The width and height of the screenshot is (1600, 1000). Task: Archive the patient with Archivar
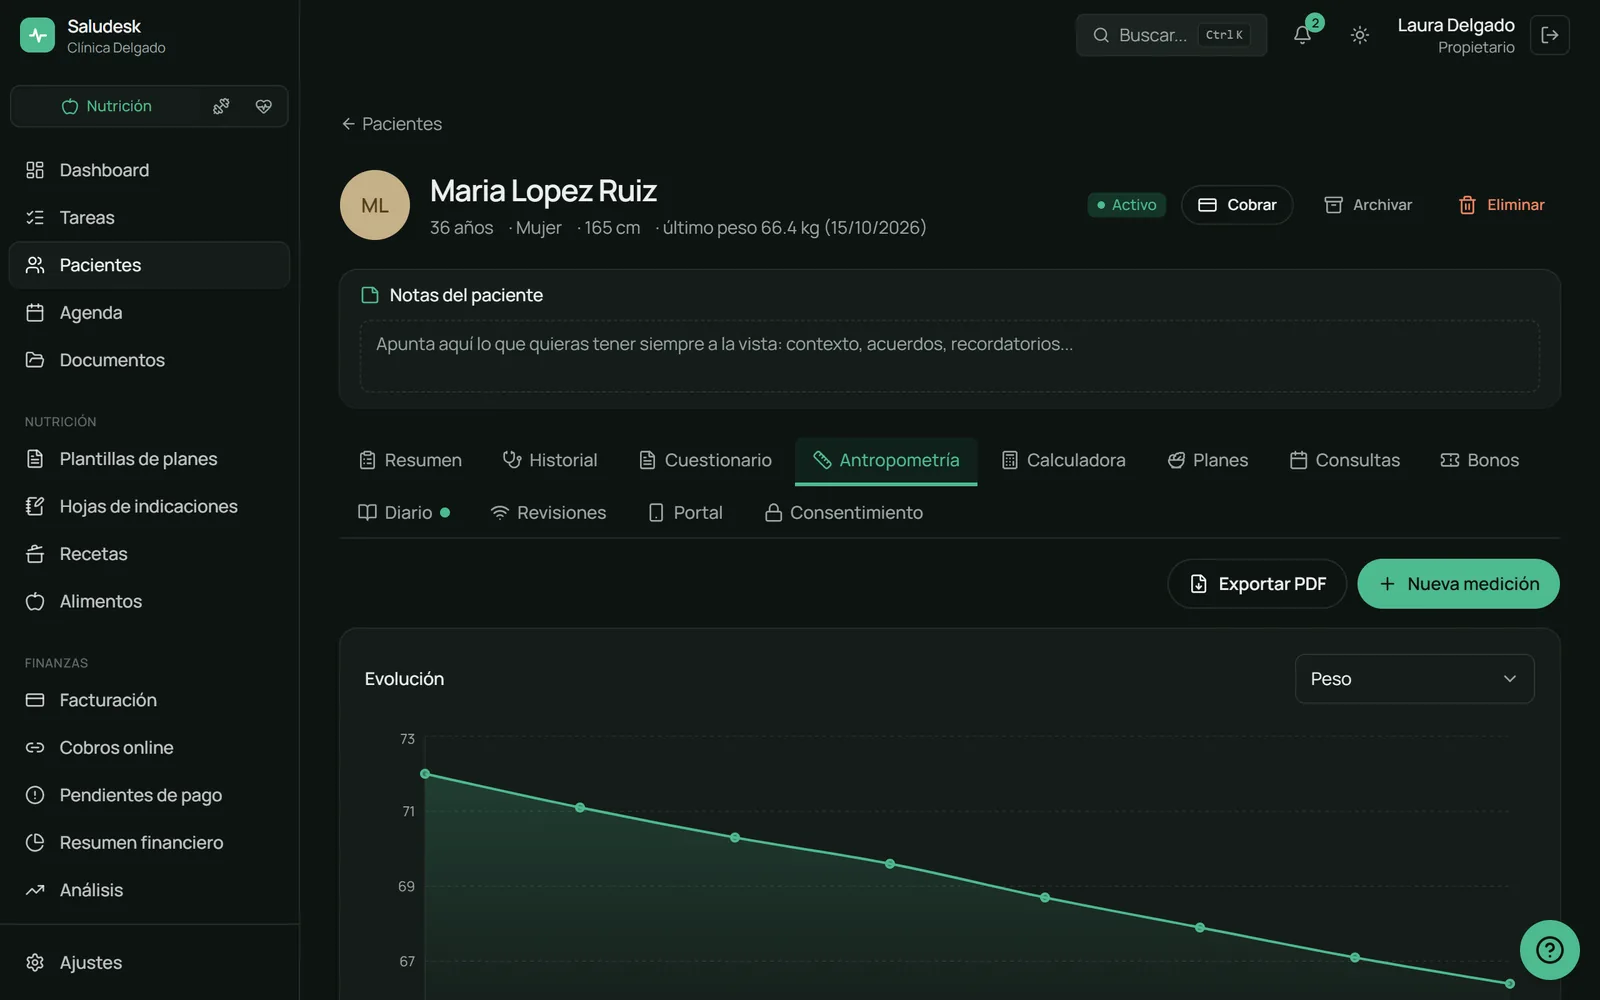(1368, 205)
